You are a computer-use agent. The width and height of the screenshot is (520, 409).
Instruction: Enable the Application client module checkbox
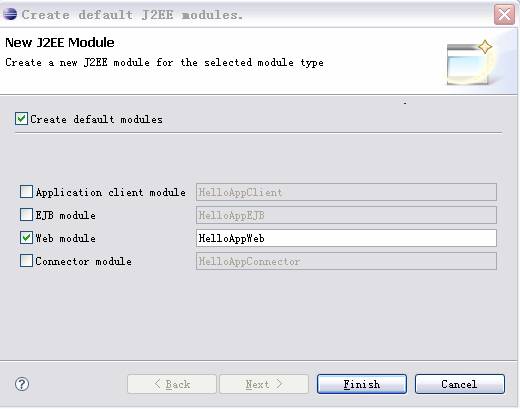click(x=26, y=192)
